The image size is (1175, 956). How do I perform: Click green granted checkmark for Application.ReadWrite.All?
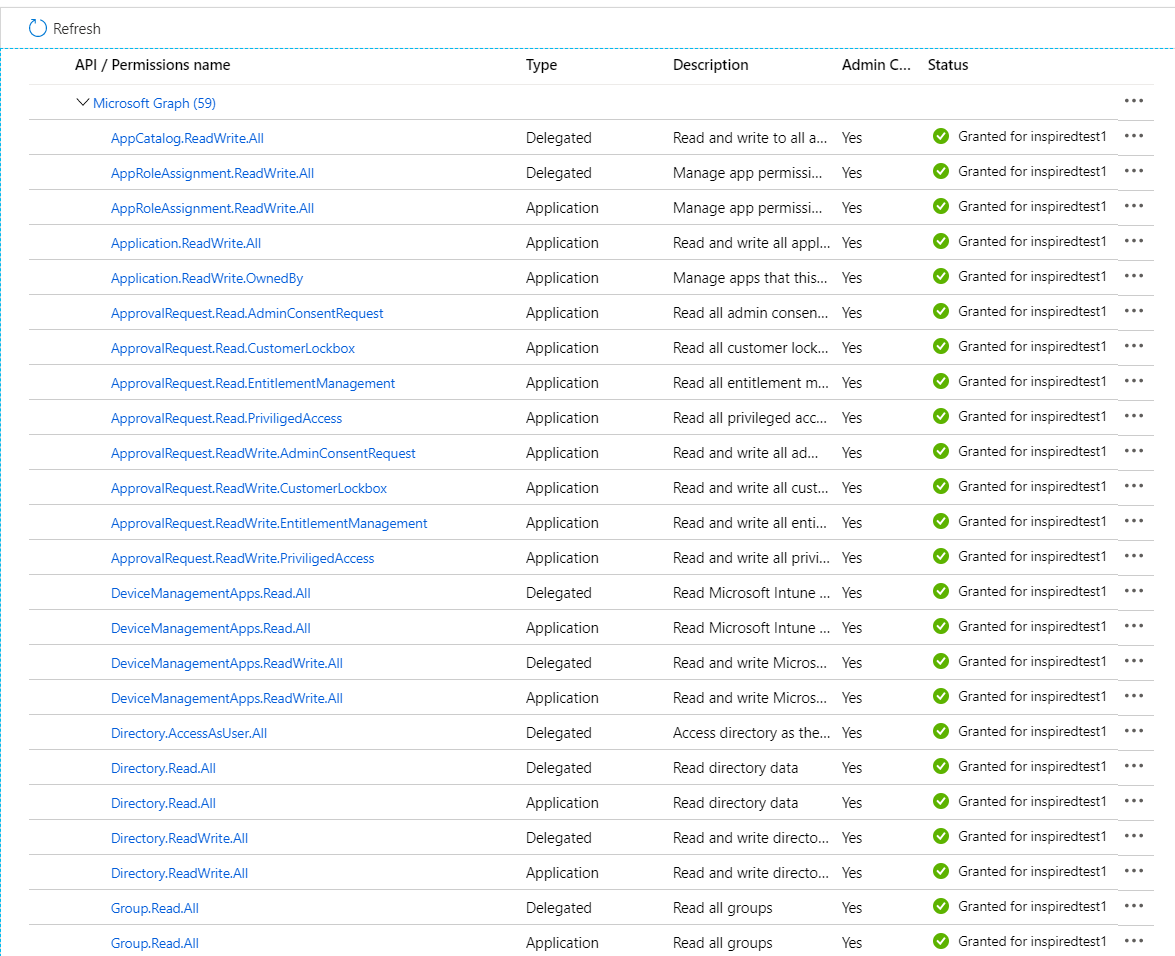(940, 241)
